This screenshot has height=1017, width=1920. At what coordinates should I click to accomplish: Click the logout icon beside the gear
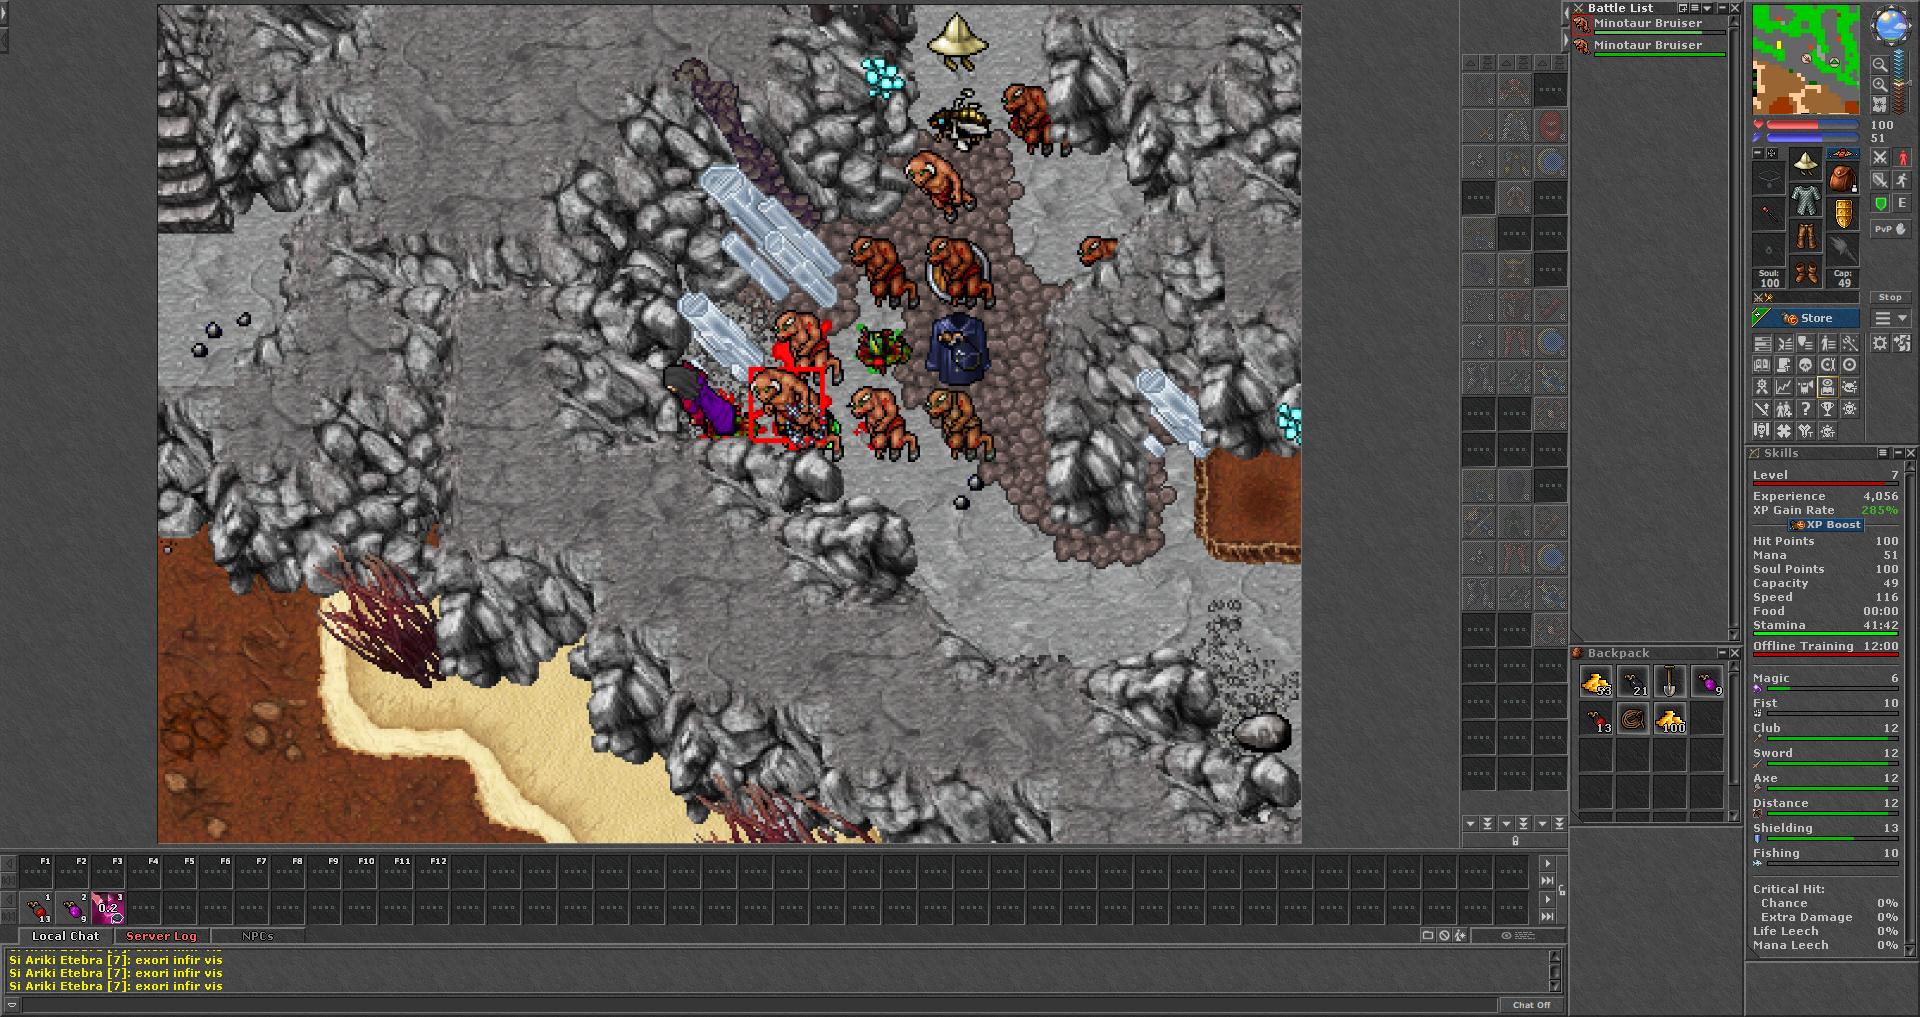point(1902,343)
